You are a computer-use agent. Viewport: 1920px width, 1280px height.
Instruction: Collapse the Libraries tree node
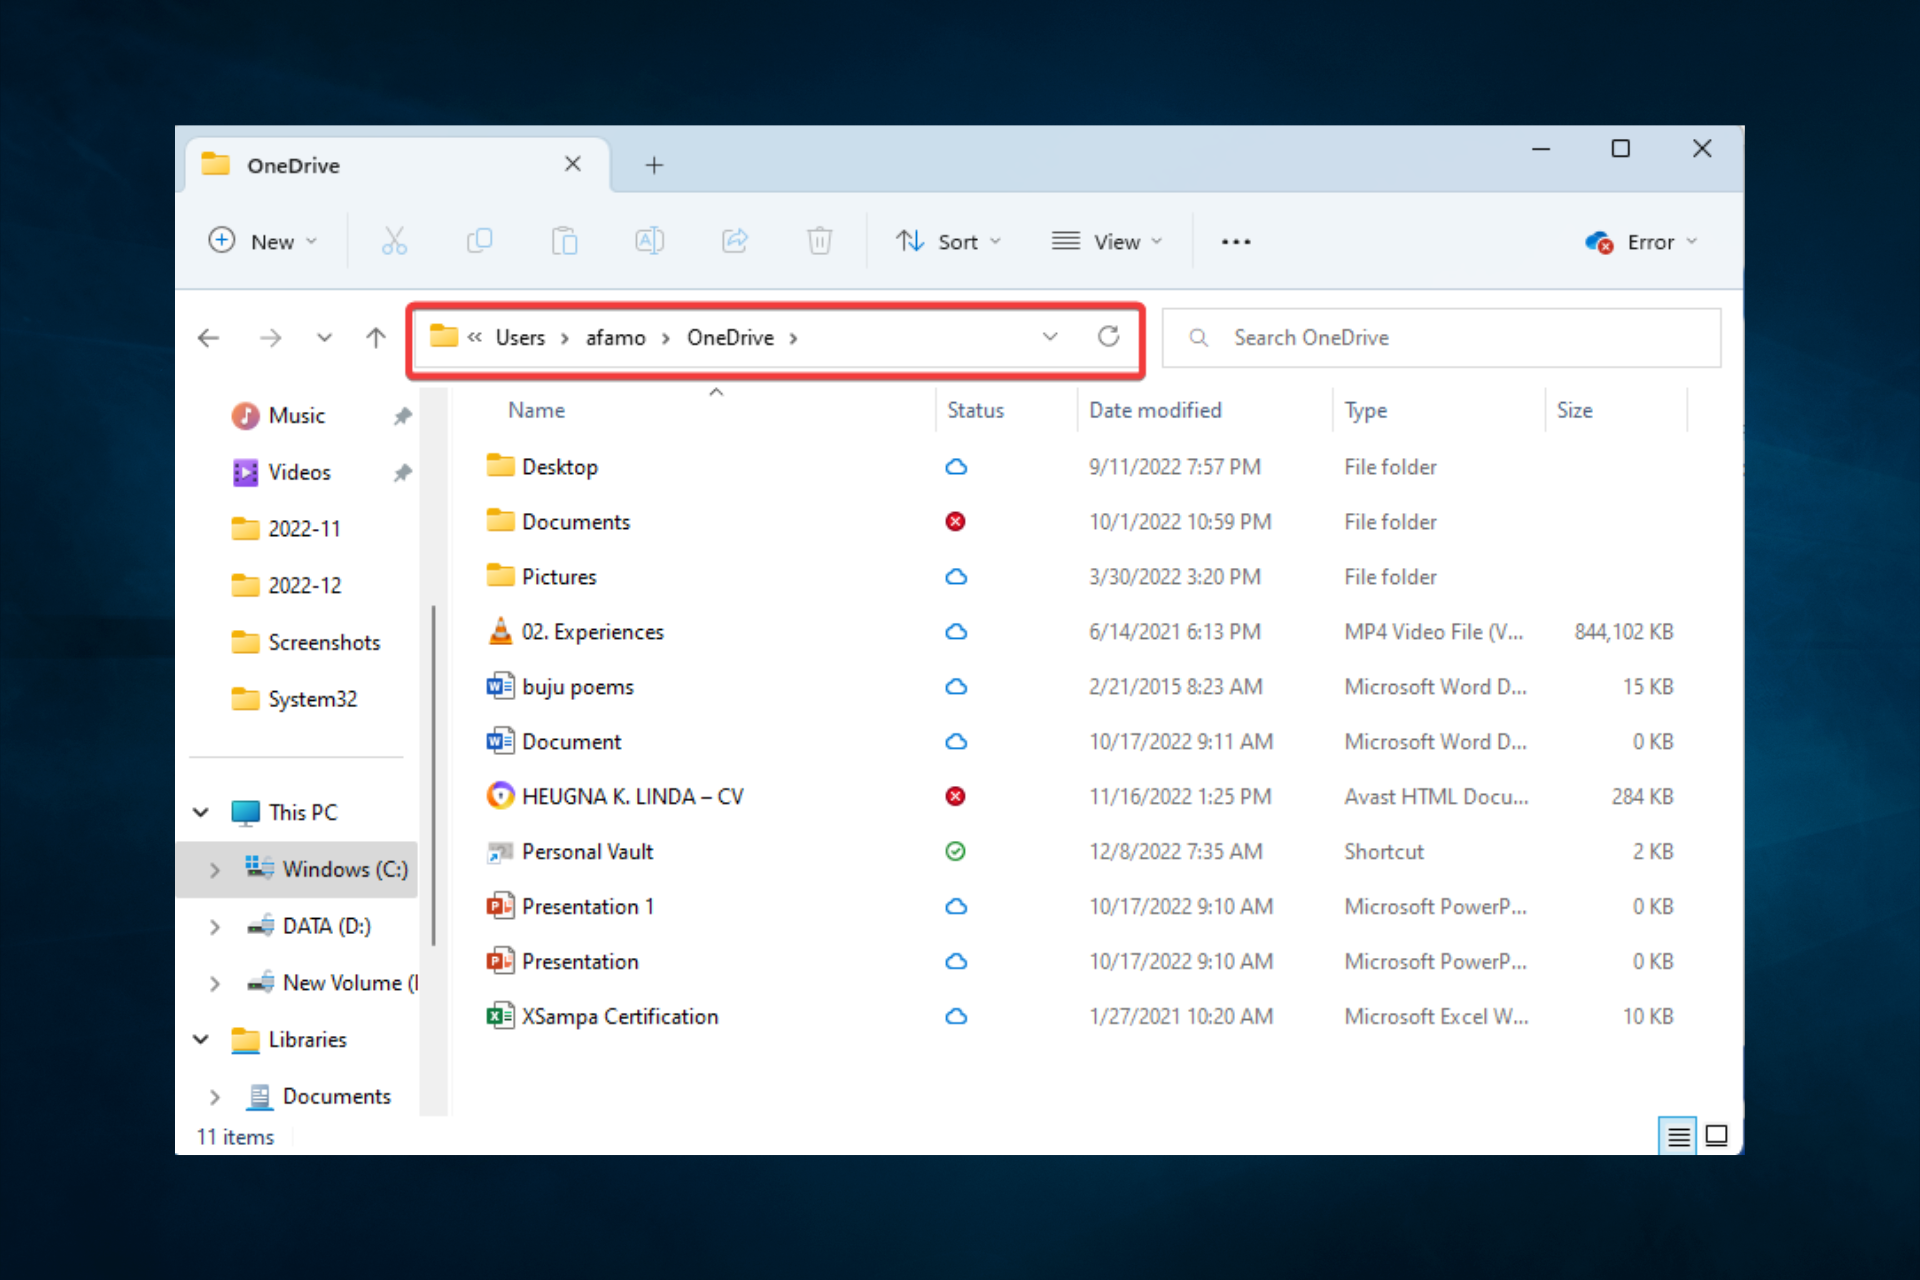(201, 1040)
